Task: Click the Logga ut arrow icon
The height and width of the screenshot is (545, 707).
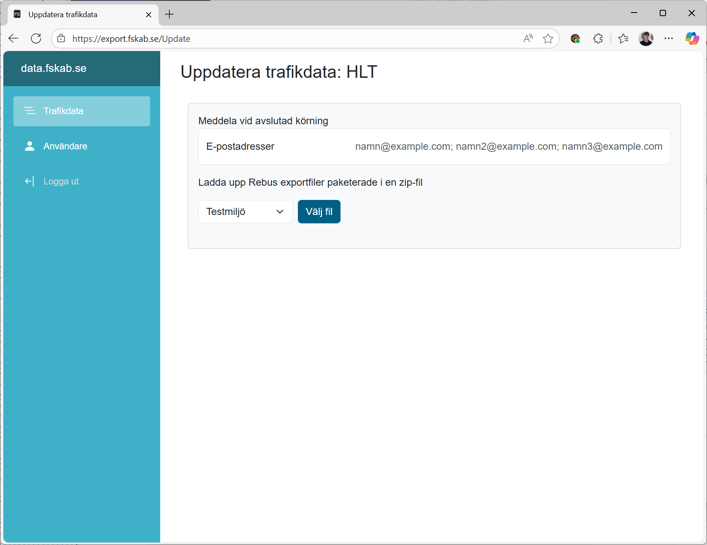Action: (x=29, y=181)
